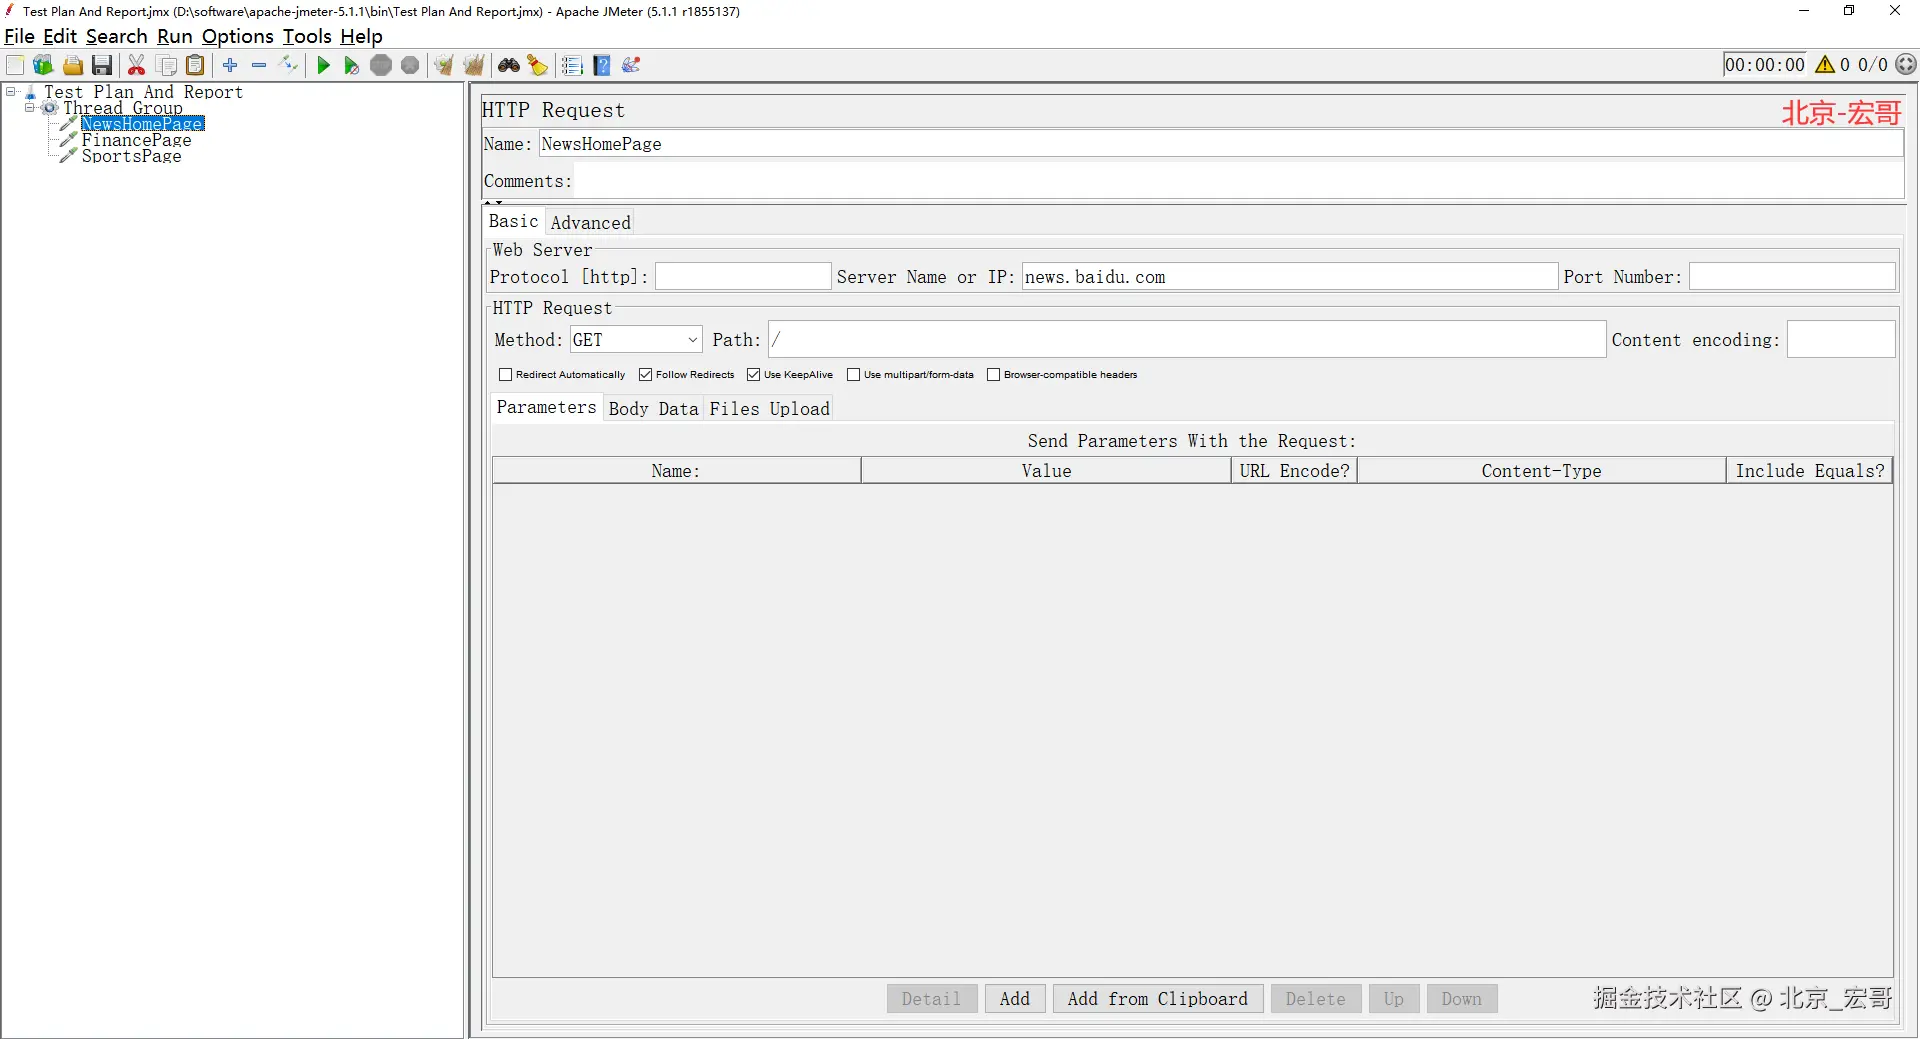Collapse the Thread Group tree node
Screen dimensions: 1920x1039
tap(29, 108)
